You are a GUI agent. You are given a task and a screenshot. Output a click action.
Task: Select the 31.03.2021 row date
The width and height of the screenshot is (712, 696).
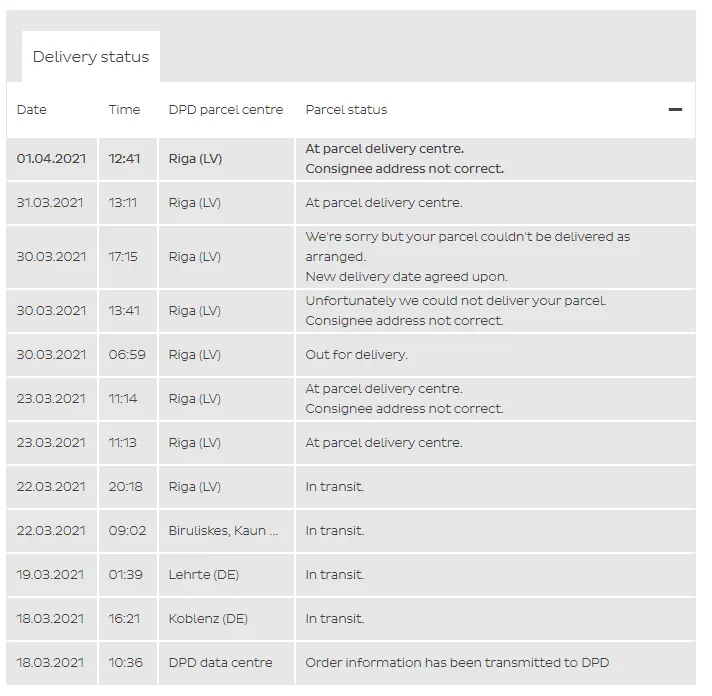point(50,202)
